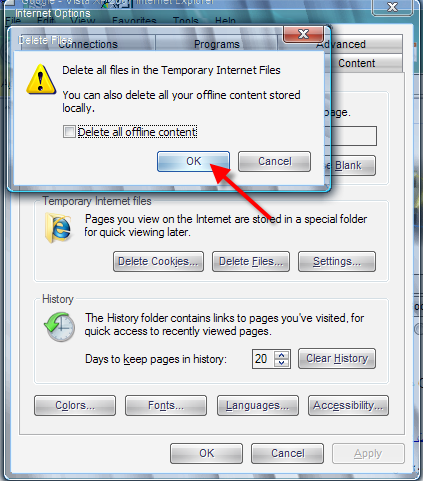This screenshot has height=481, width=423.
Task: Check the Delete all offline content box
Action: [x=69, y=132]
